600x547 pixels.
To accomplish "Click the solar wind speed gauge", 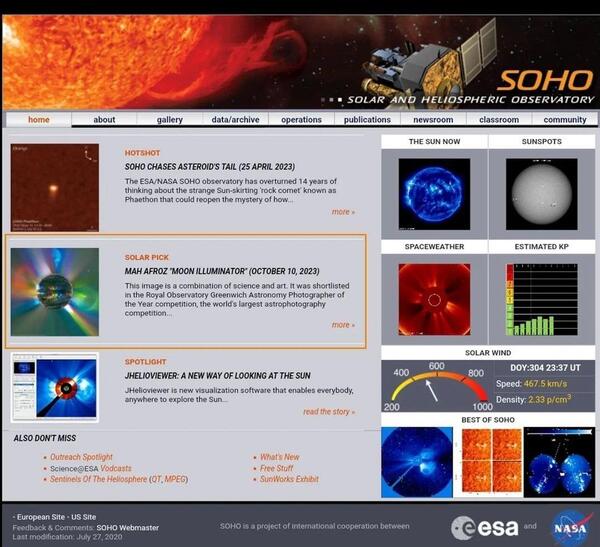I will [x=437, y=386].
